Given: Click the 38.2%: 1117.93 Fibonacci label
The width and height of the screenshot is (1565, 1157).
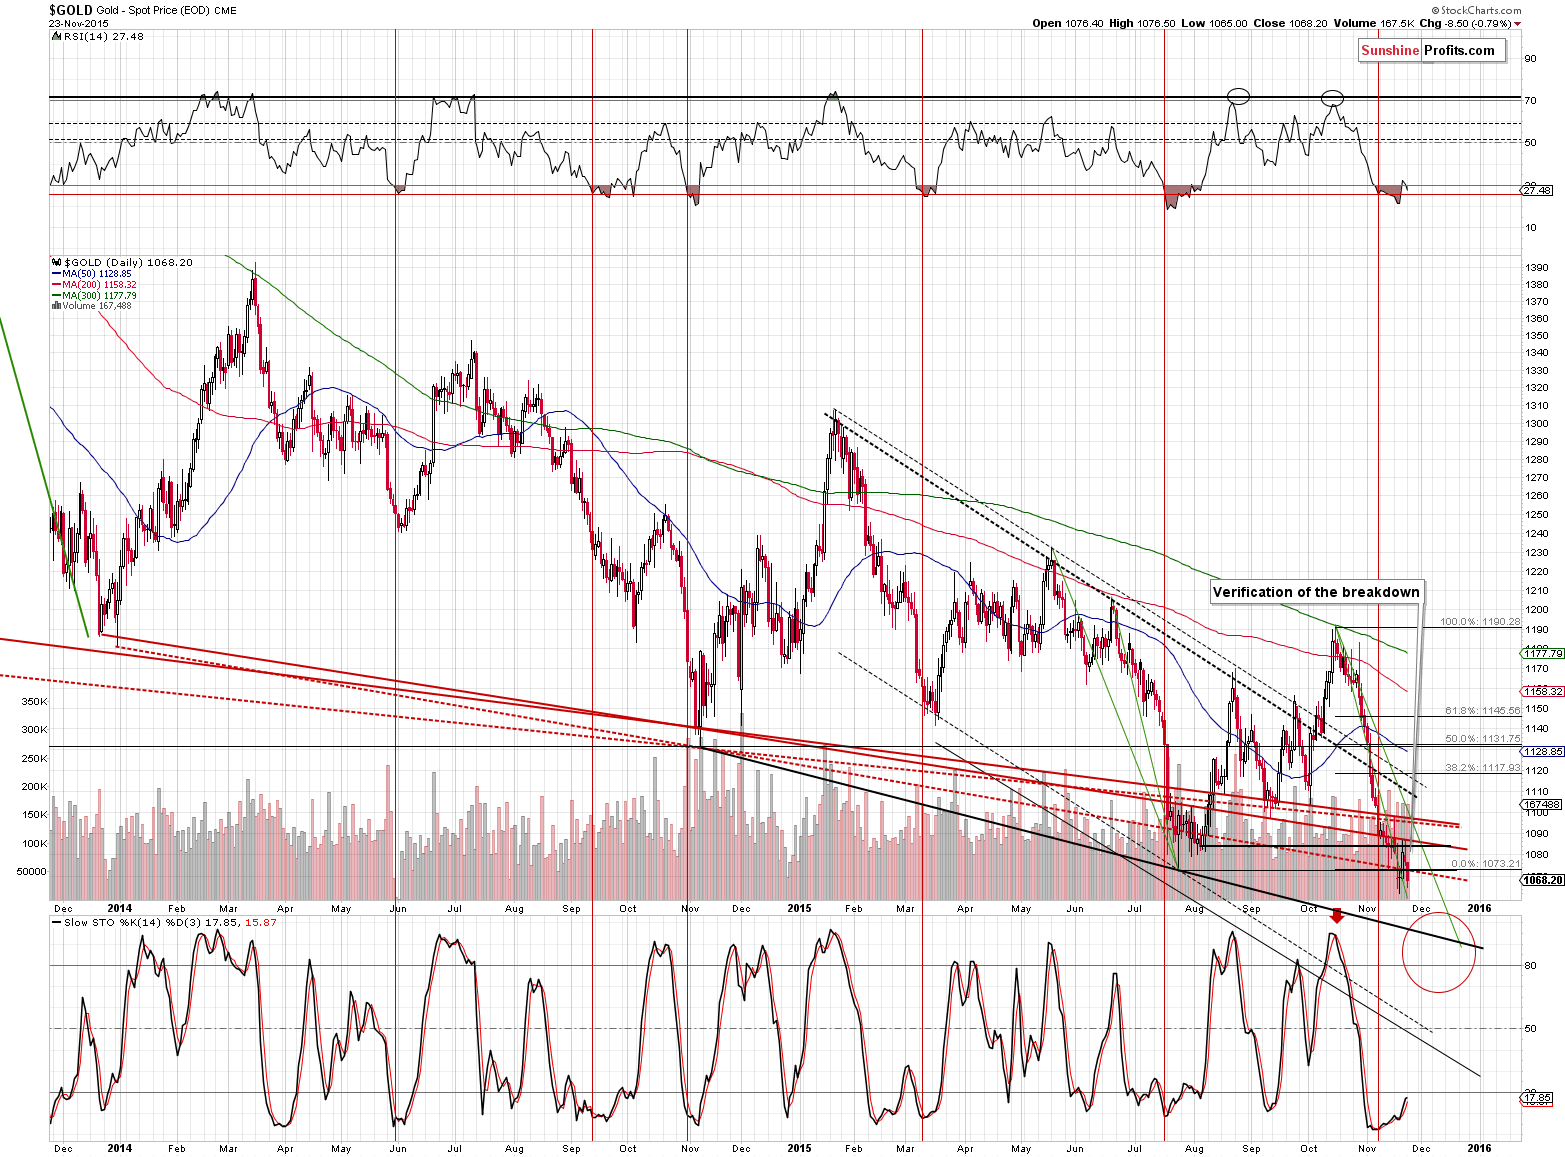Looking at the screenshot, I should 1483,768.
